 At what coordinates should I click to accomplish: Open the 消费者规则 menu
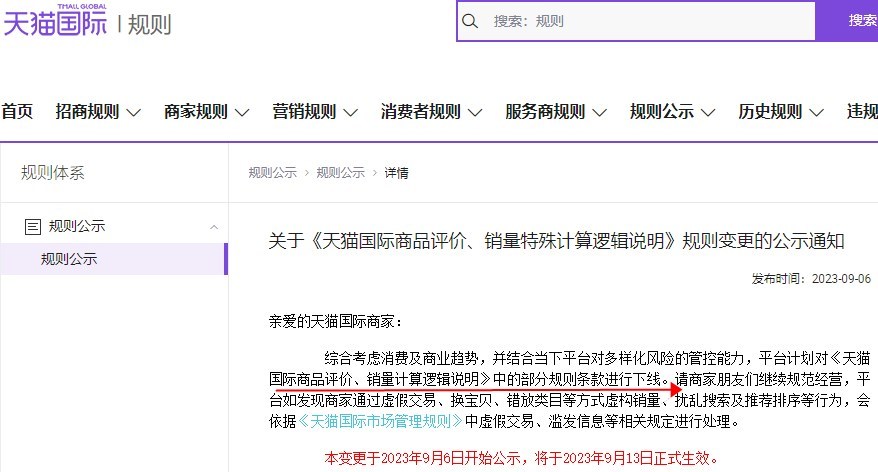tap(421, 111)
